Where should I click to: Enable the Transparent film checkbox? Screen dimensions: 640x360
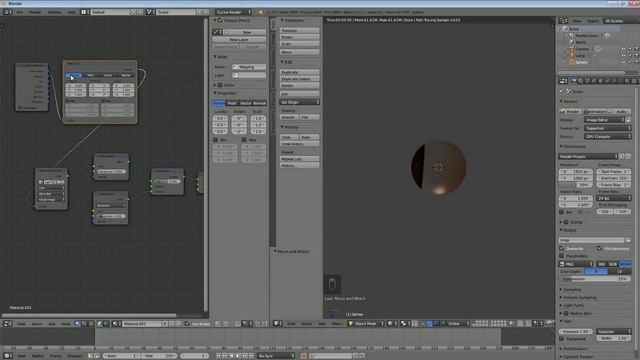pyautogui.click(x=562, y=339)
